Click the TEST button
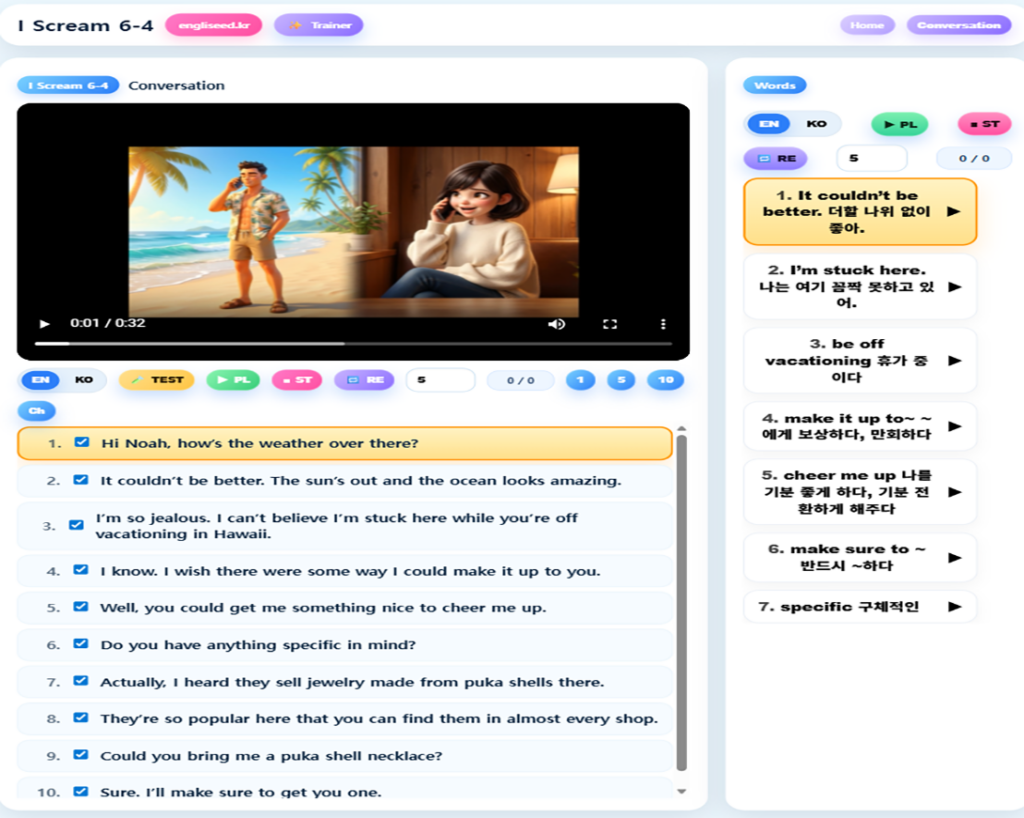 157,380
